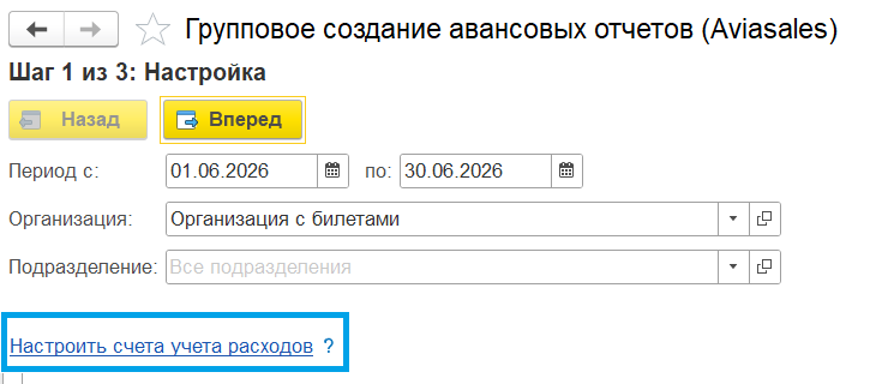Click the Организация: field label
Screen dimensions: 876x384
point(71,220)
